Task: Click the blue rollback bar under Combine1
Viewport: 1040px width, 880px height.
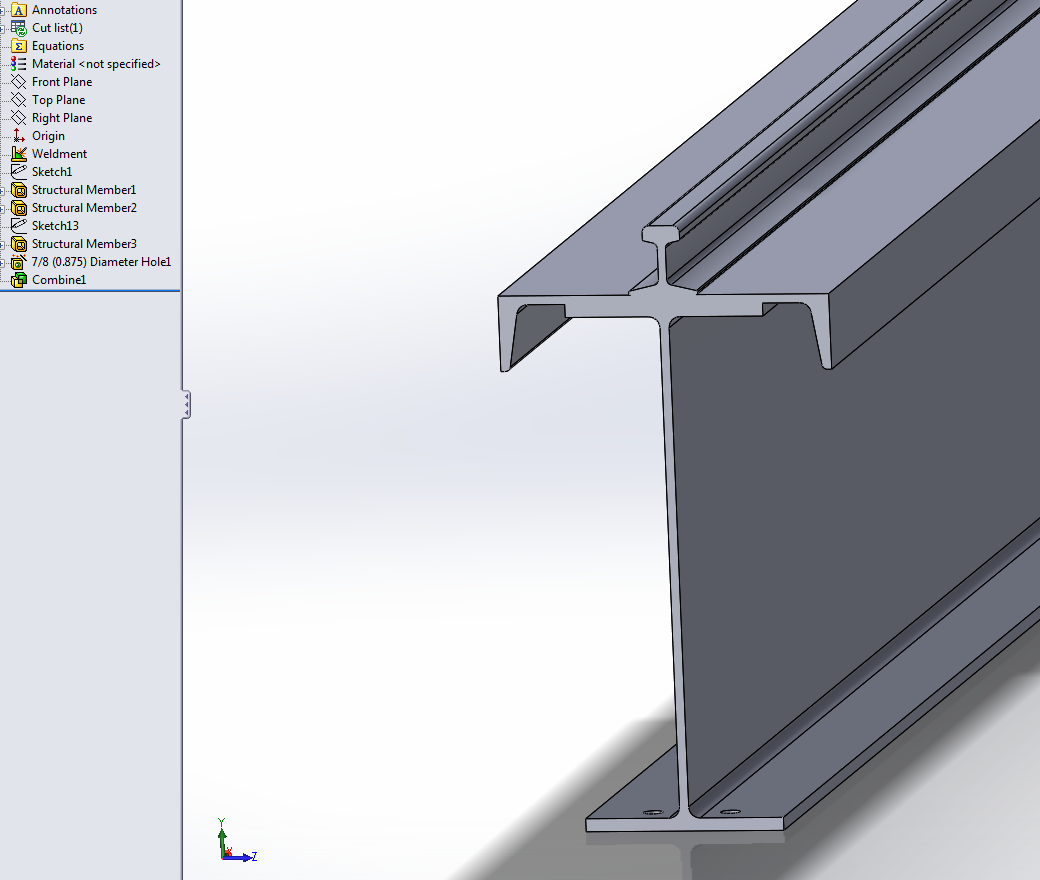Action: [90, 290]
